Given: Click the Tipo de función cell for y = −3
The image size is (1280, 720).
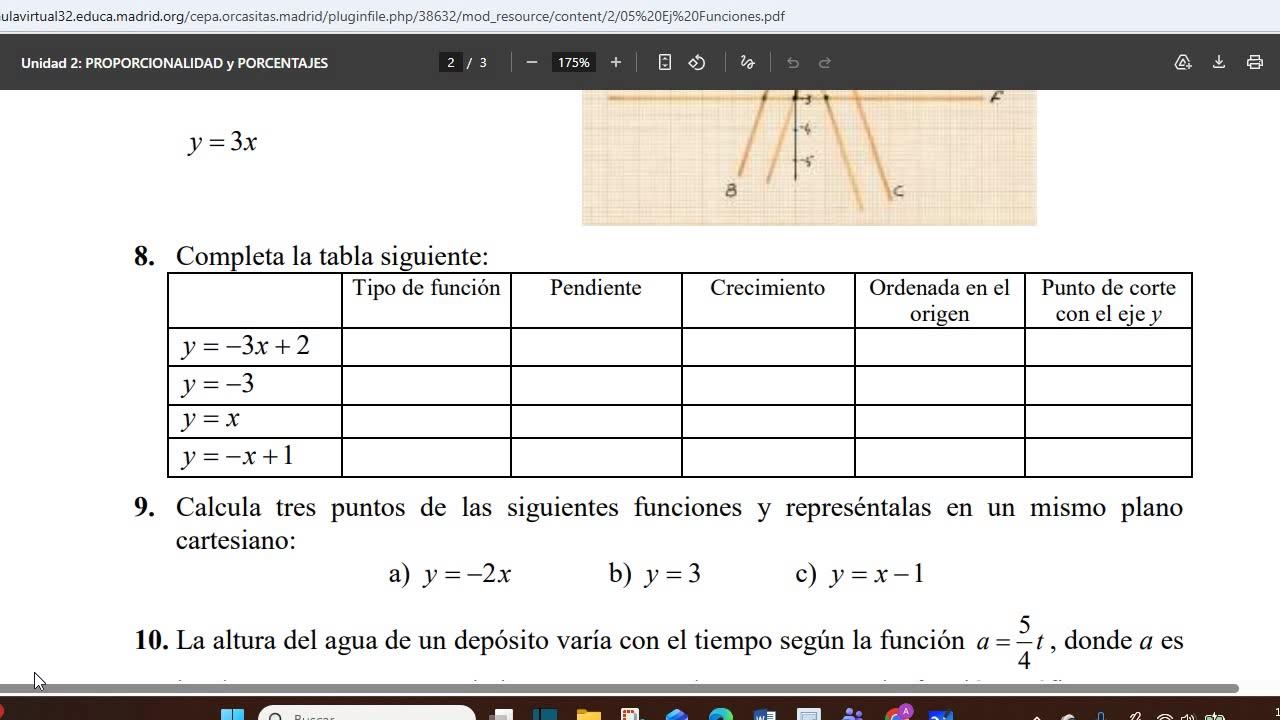Looking at the screenshot, I should tap(426, 385).
